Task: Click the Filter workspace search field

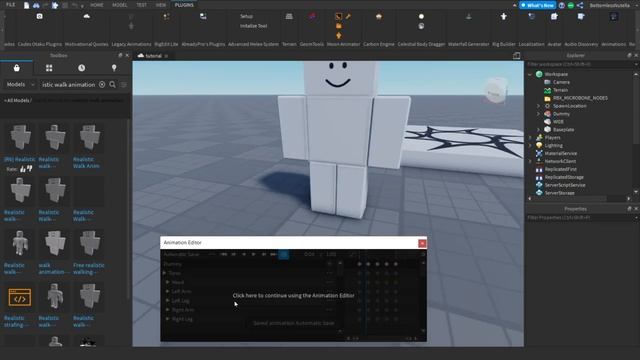Action: (580, 64)
